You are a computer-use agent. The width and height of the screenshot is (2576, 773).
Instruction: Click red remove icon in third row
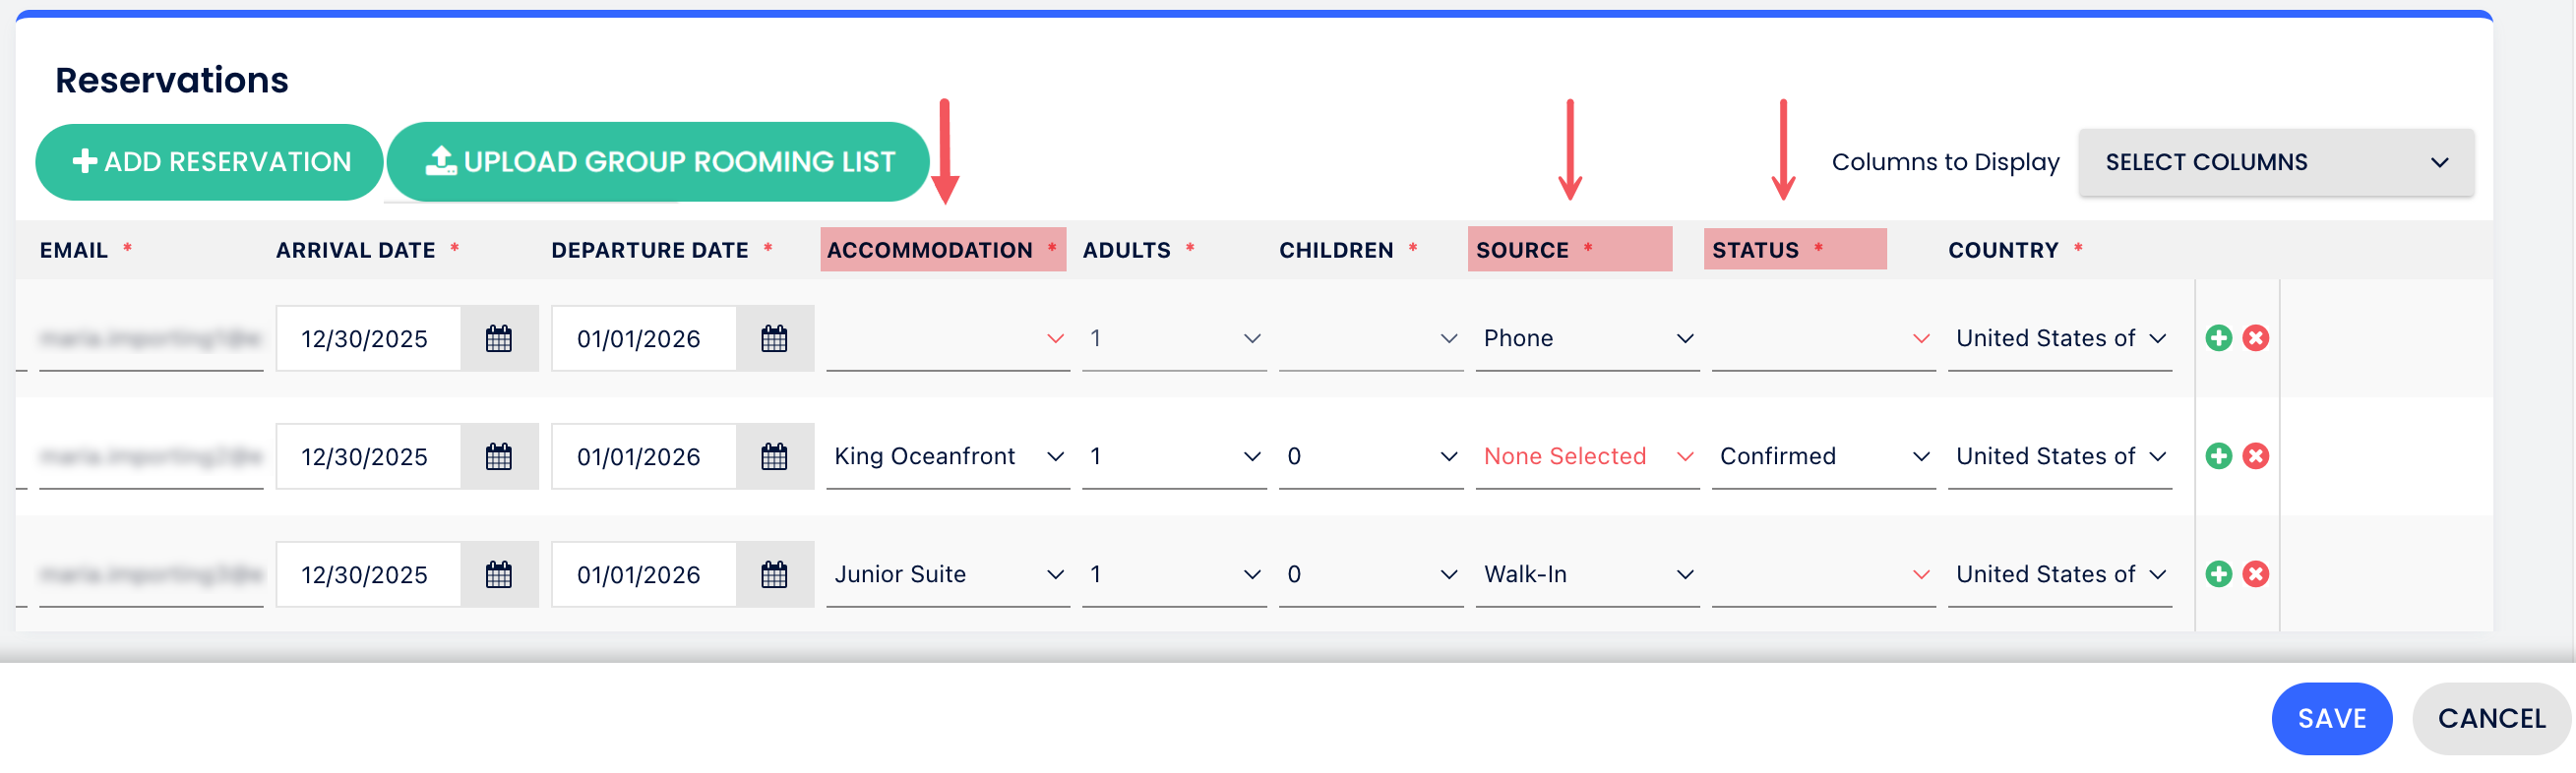pos(2255,574)
